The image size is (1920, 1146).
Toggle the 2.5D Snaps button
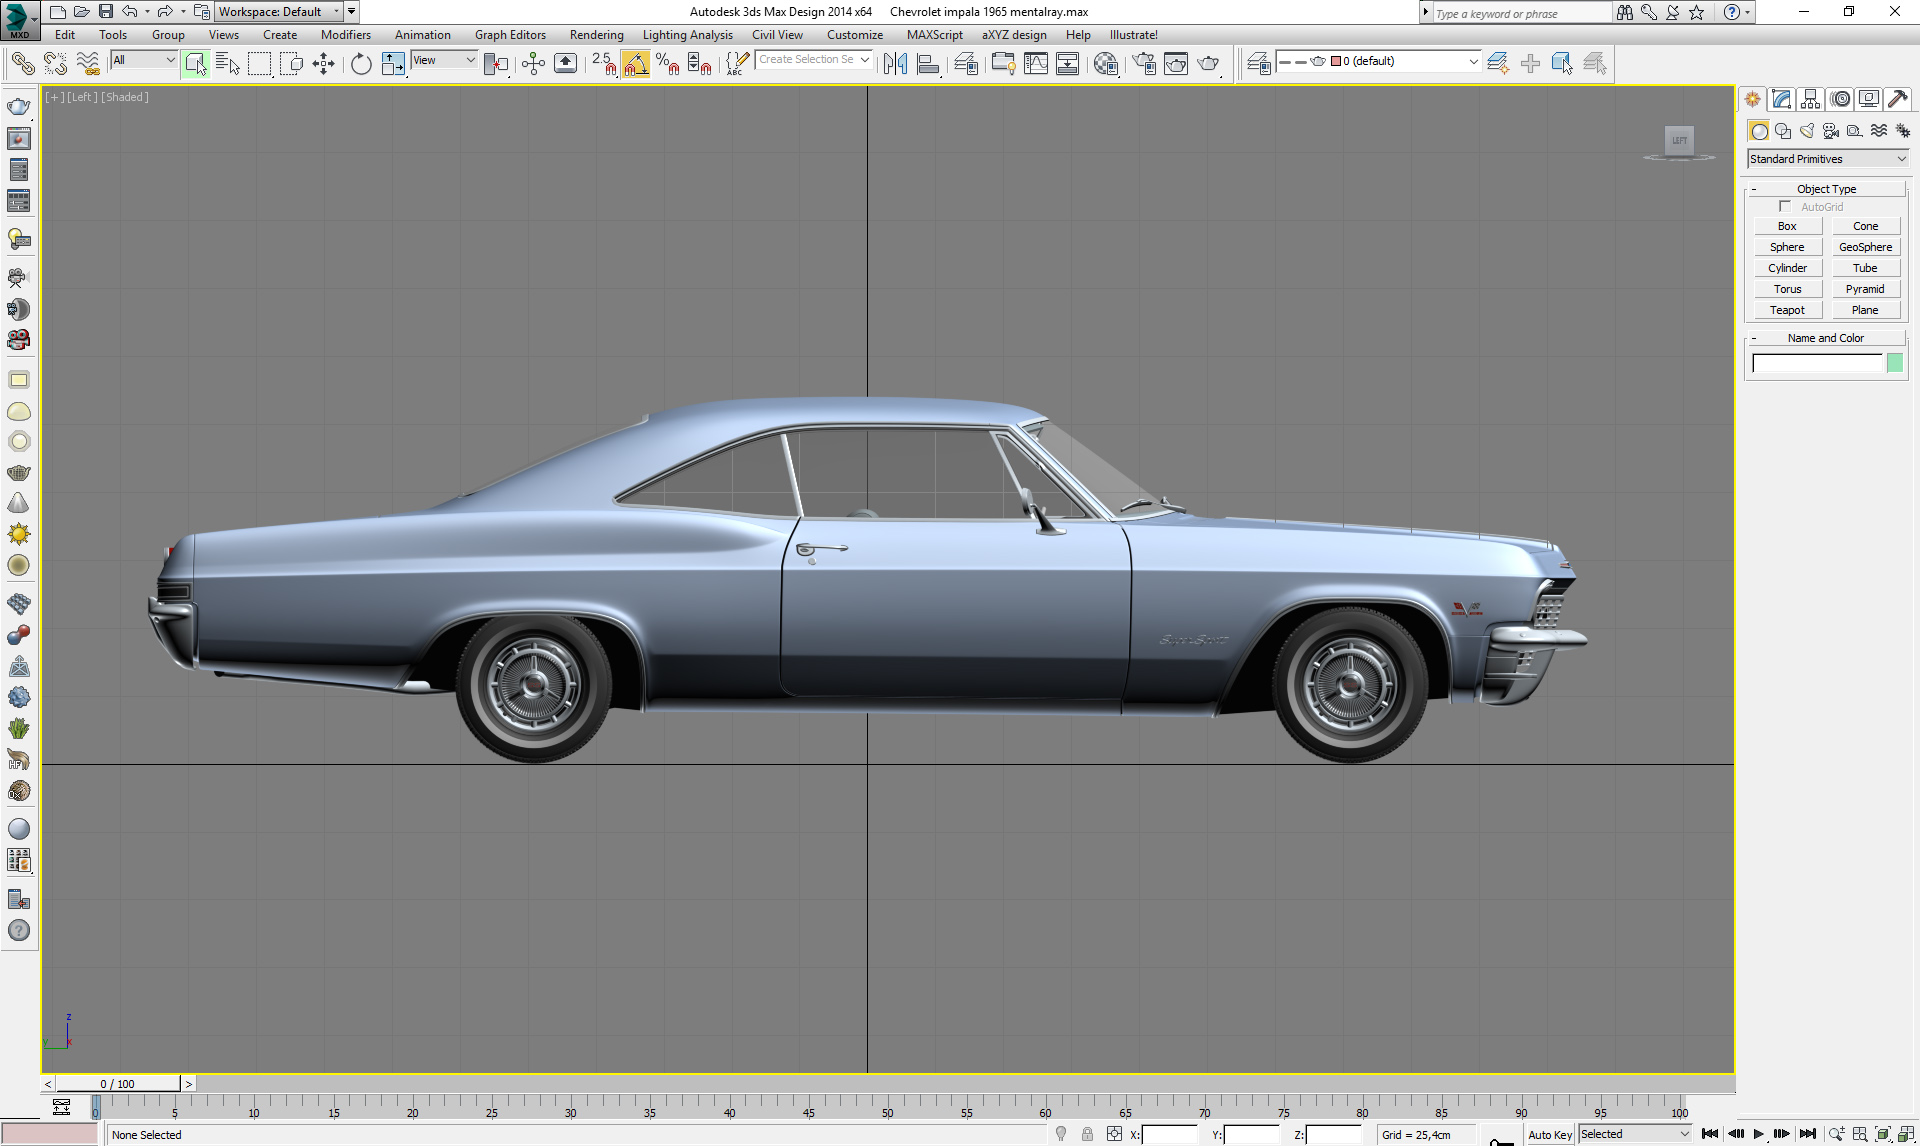pos(604,64)
